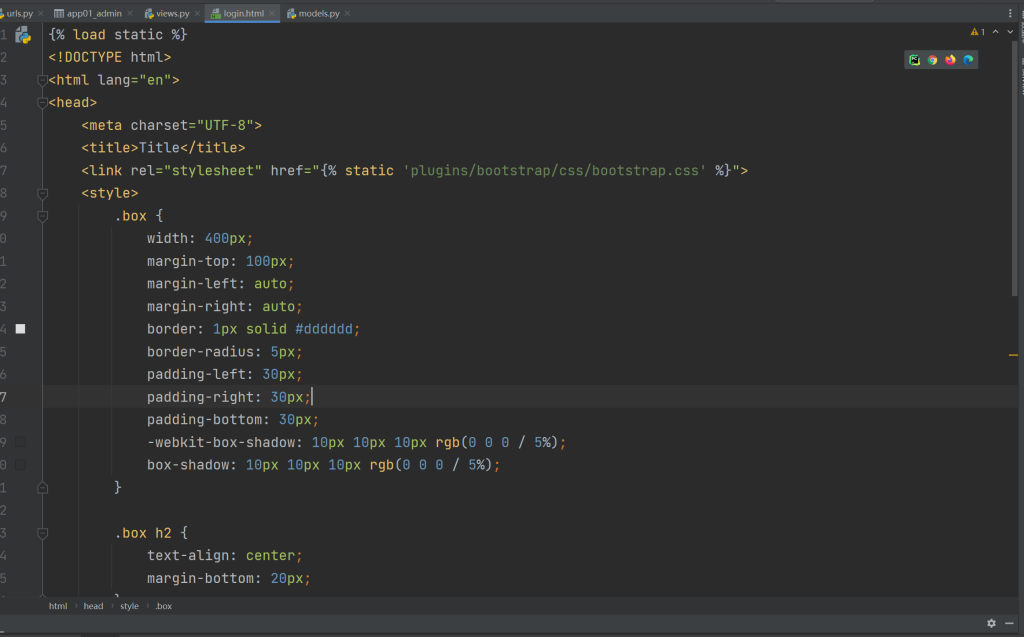Click the webkit-box-shadow gutter color swatch

point(20,442)
